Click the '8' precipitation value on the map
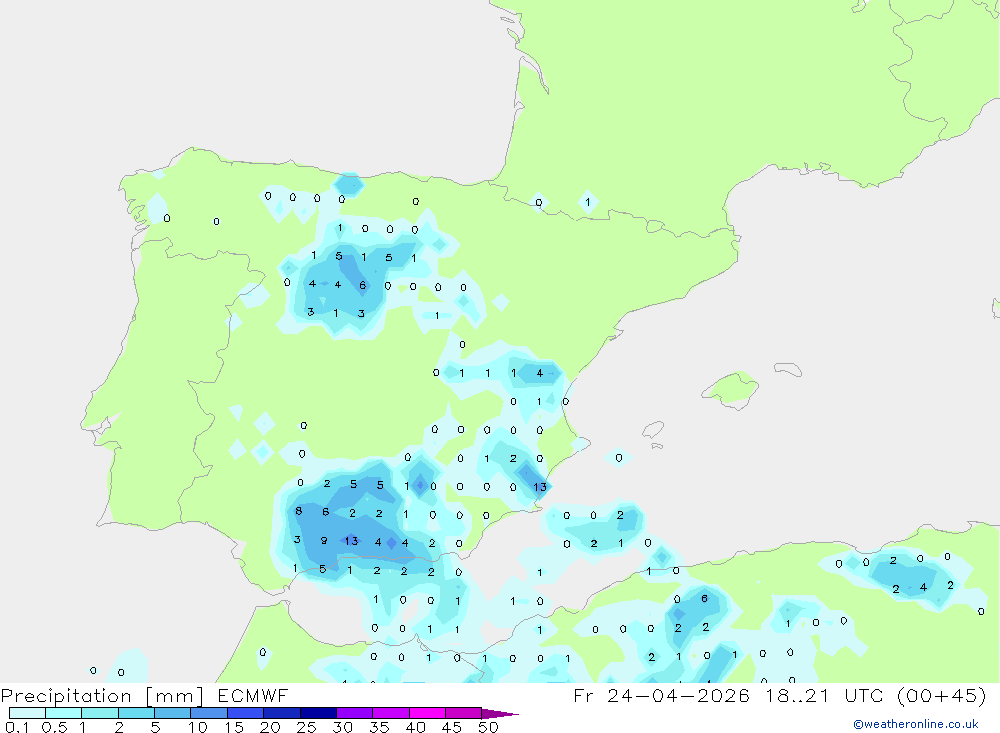1000x733 pixels. tap(298, 511)
